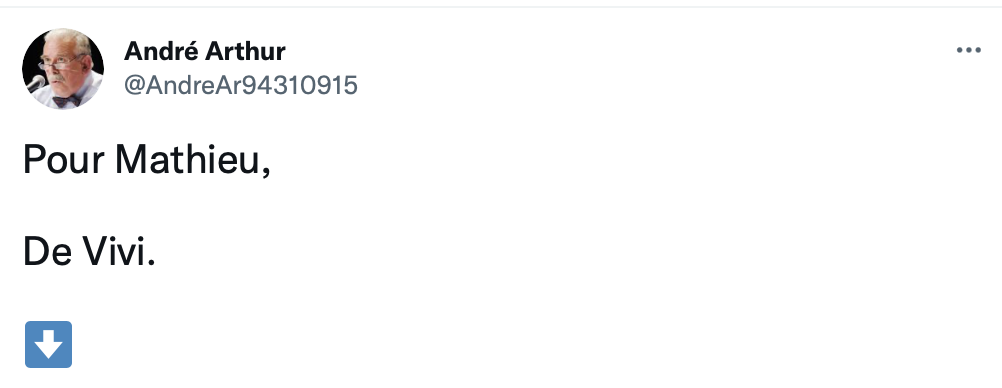Click the tweet line 'De Vivi.'
This screenshot has height=388, width=1002.
pos(89,252)
